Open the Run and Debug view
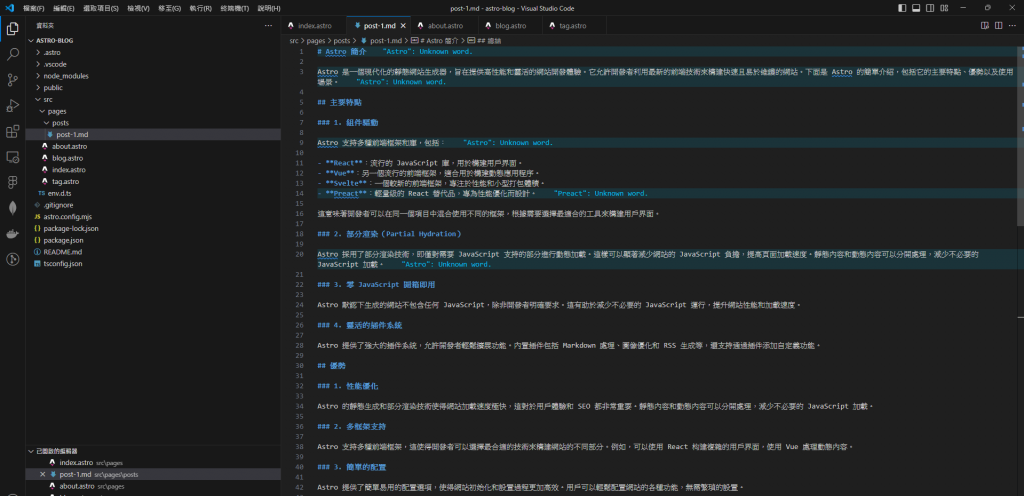Image resolution: width=1024 pixels, height=496 pixels. [12, 106]
